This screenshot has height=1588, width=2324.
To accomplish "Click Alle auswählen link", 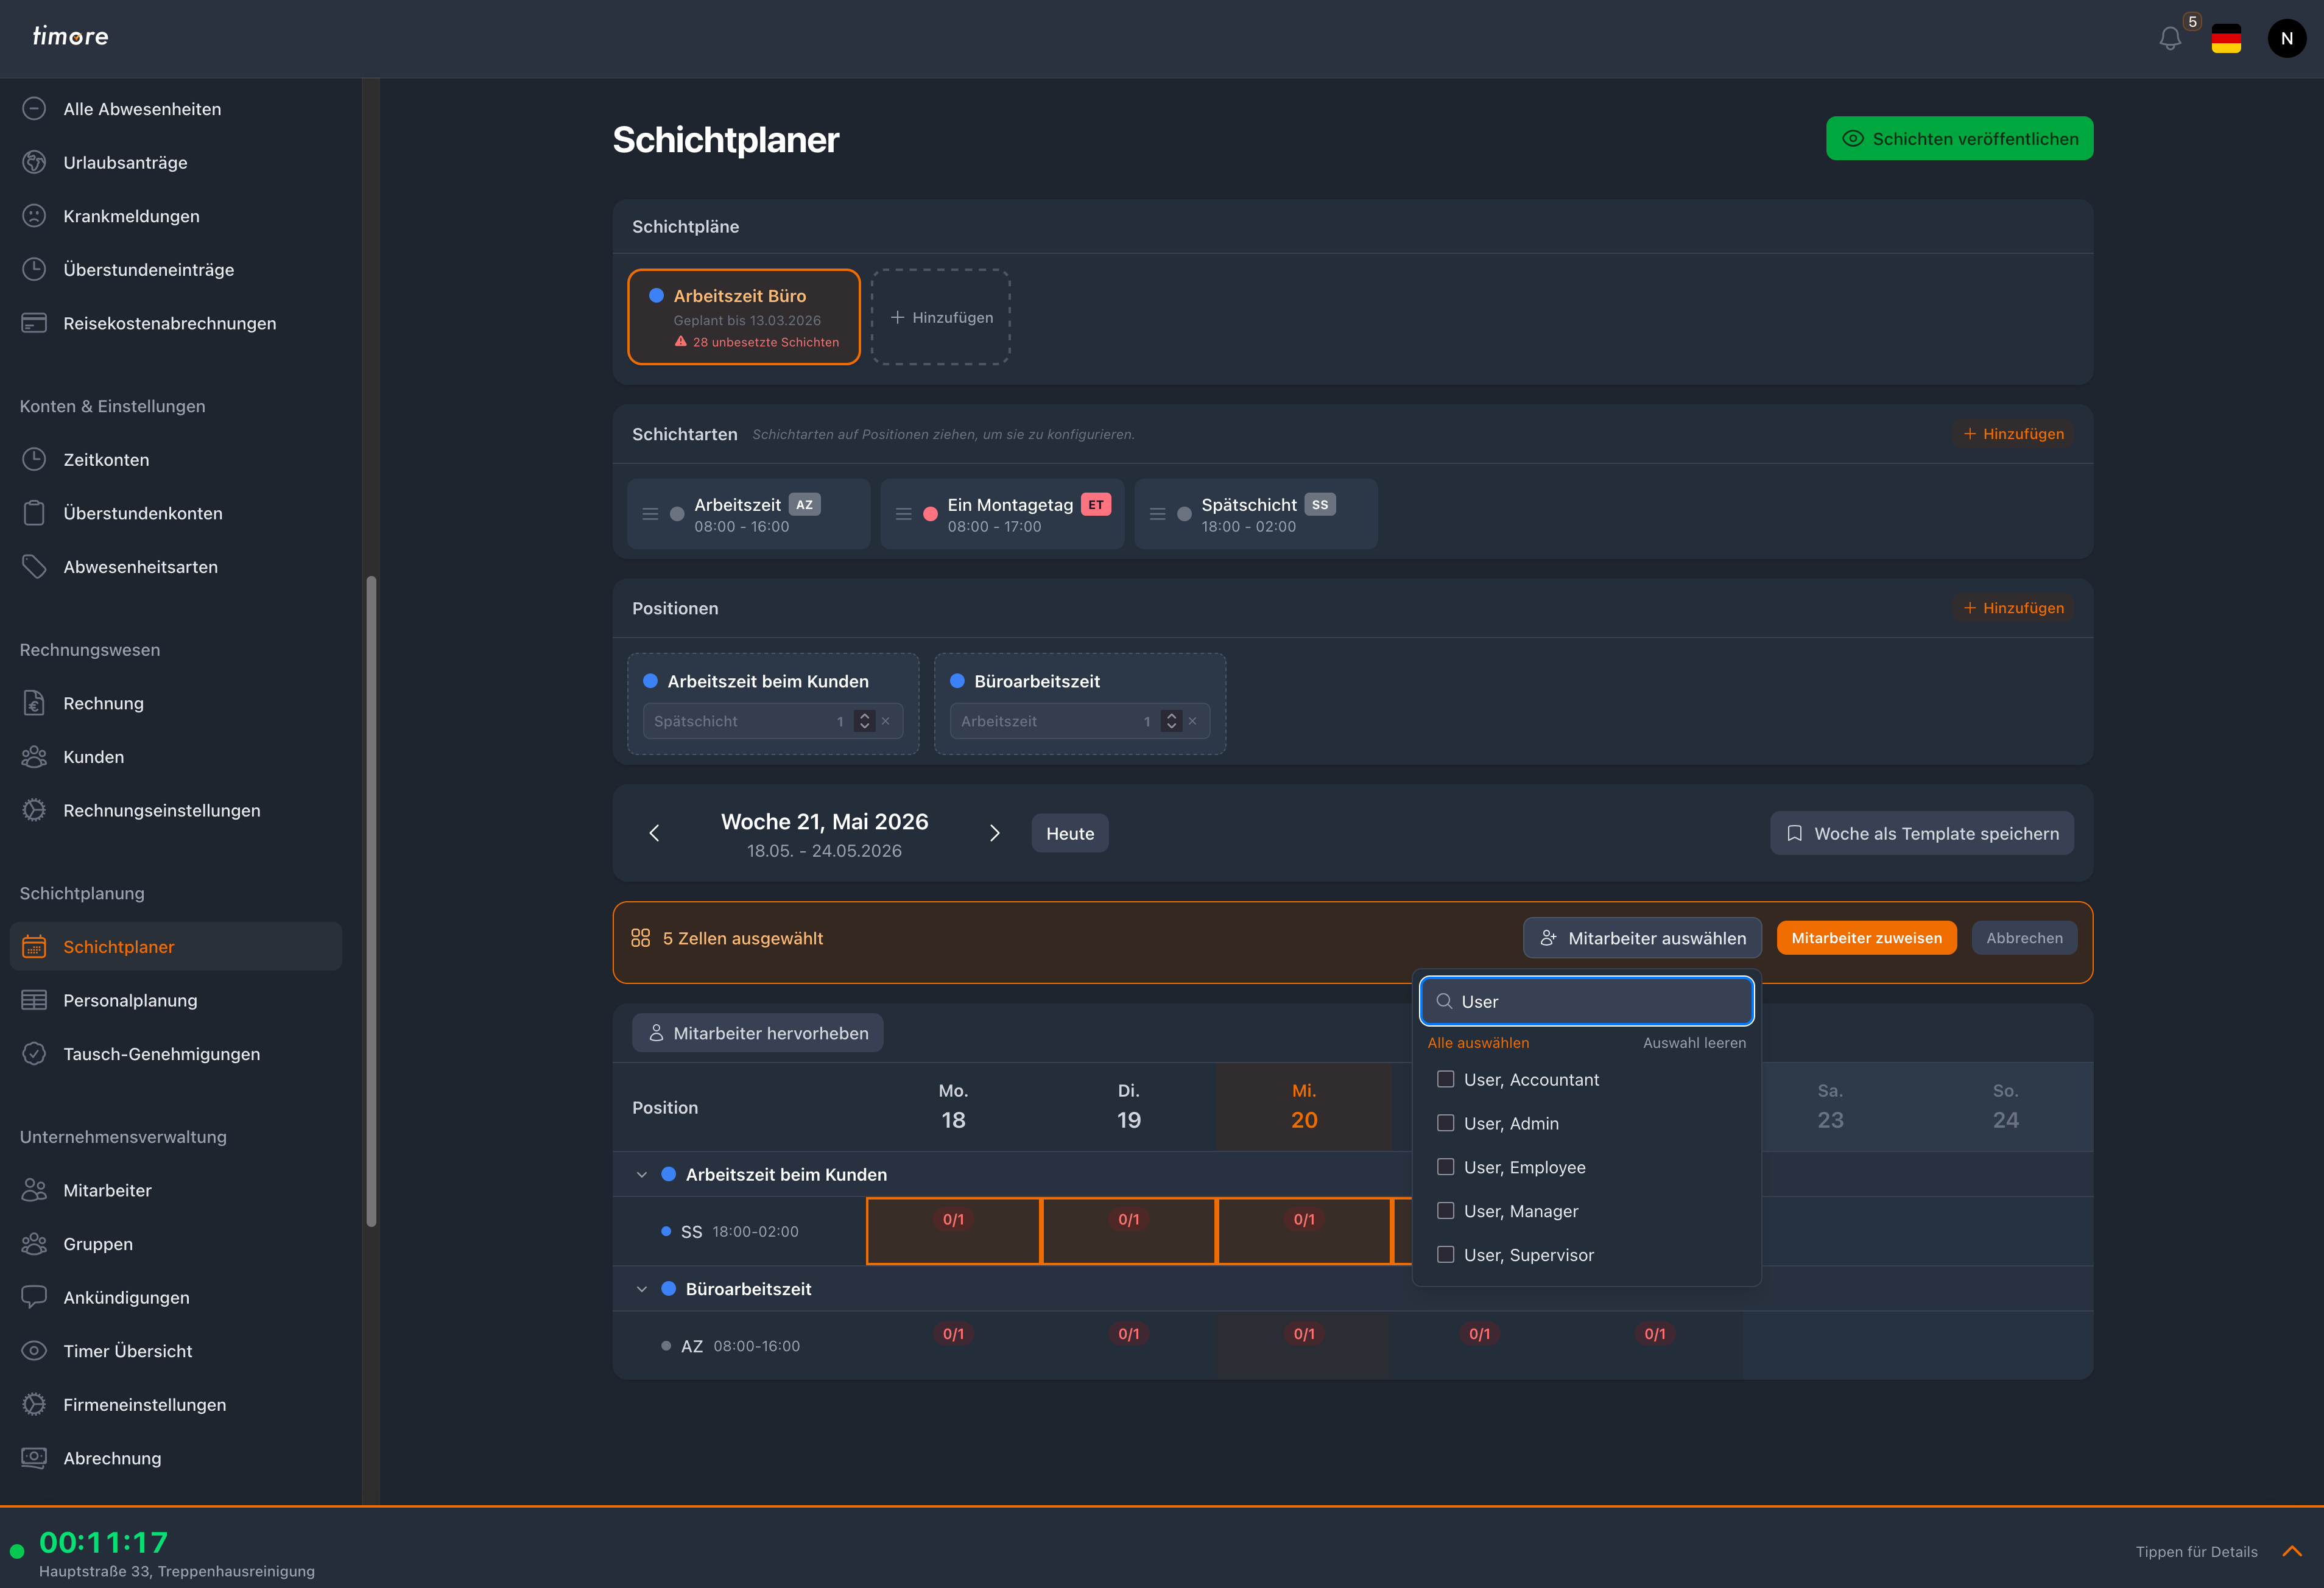I will click(1478, 1042).
